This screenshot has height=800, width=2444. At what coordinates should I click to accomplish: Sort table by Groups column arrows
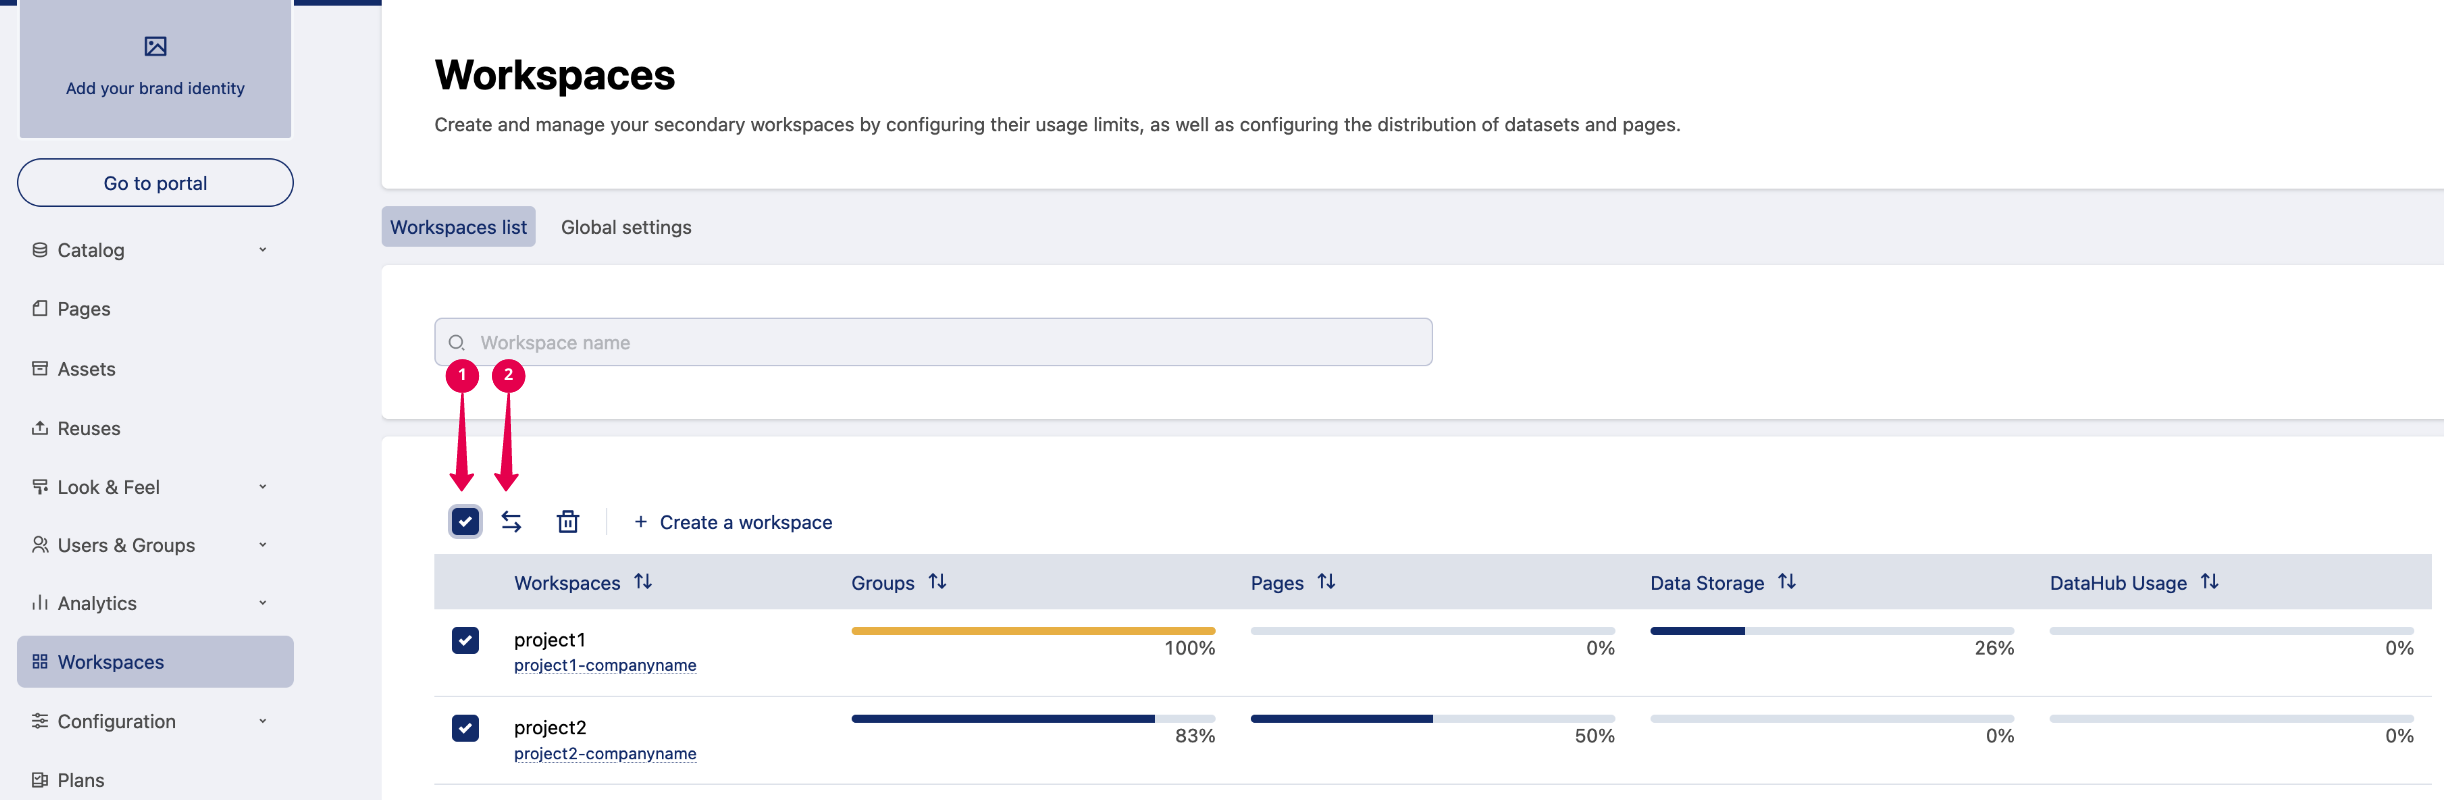[x=937, y=582]
